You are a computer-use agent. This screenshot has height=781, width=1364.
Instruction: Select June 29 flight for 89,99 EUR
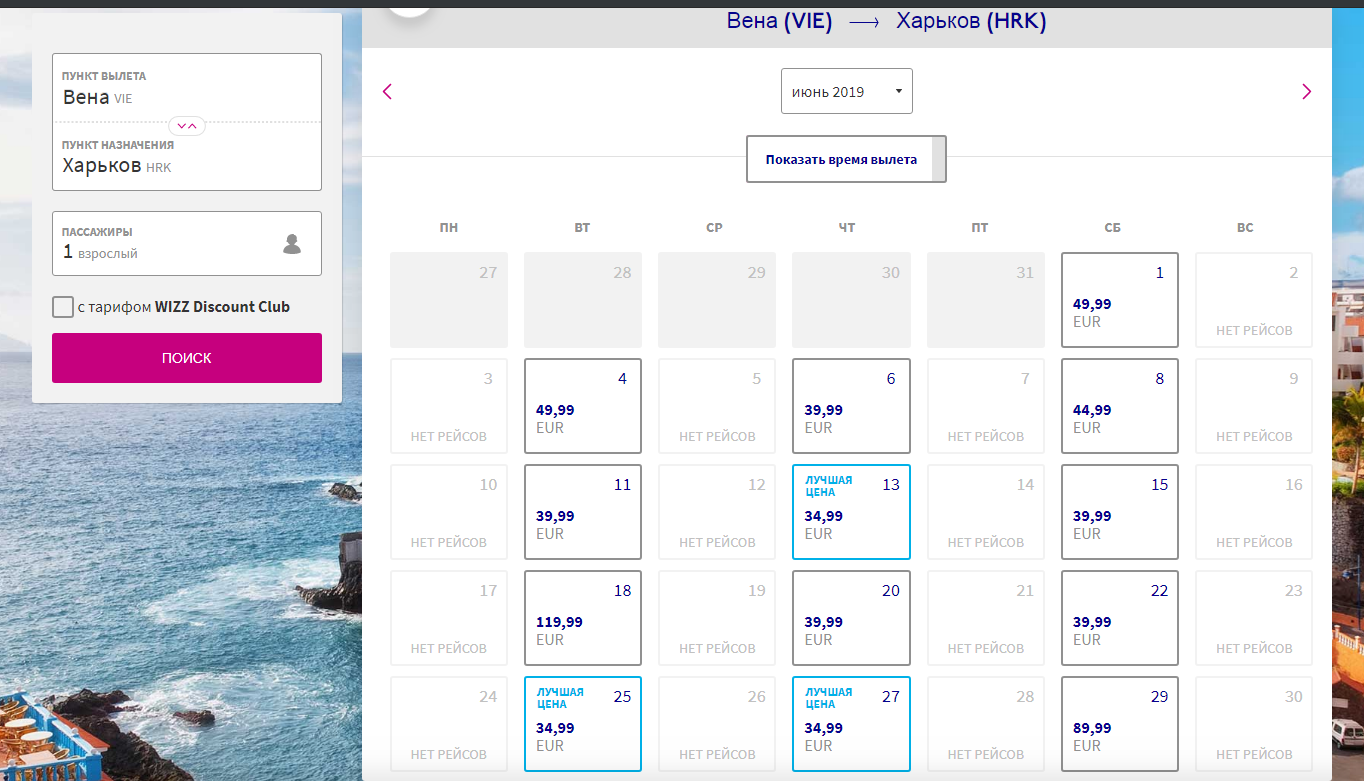(x=1120, y=724)
